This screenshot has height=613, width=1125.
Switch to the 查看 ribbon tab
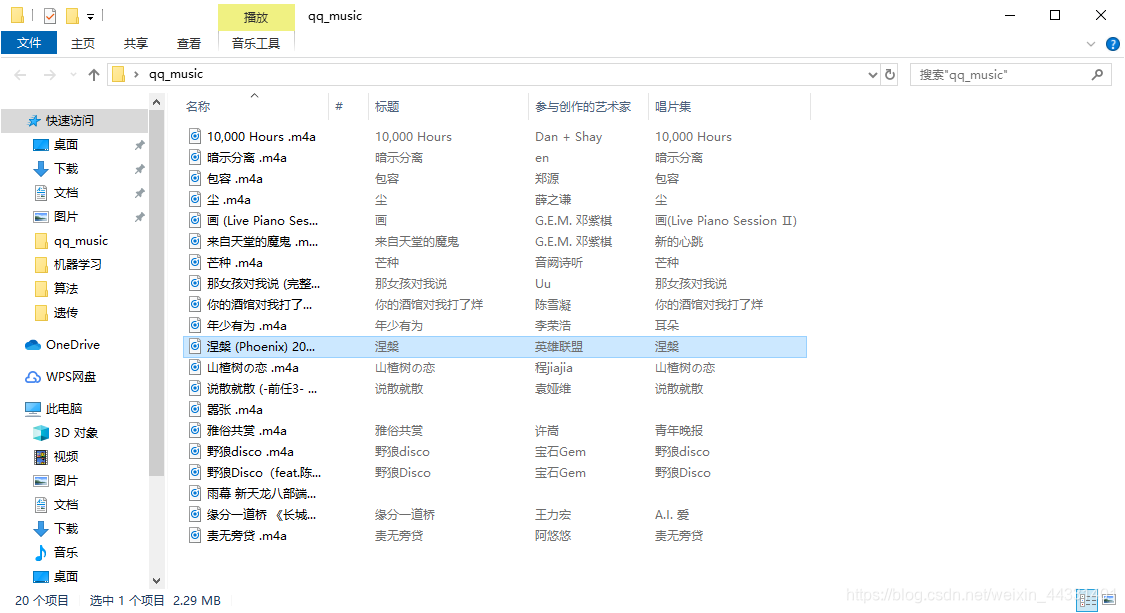click(189, 43)
